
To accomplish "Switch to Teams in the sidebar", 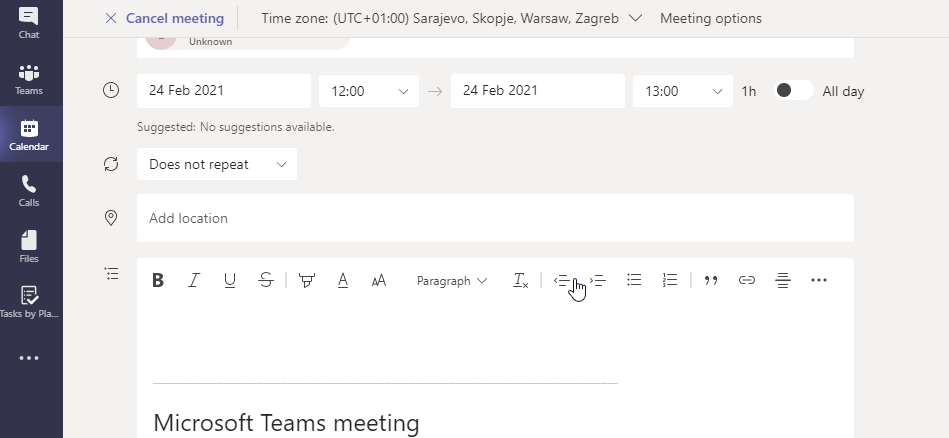I will point(29,80).
